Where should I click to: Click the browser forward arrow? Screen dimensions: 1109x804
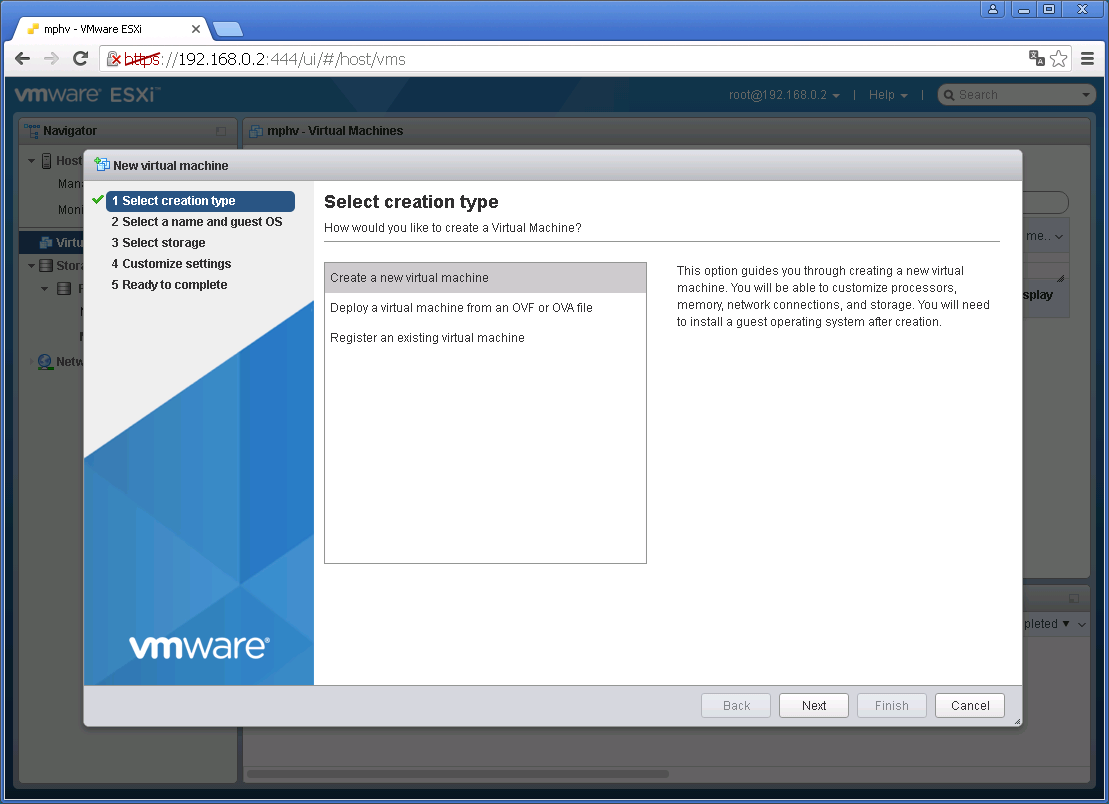(52, 59)
